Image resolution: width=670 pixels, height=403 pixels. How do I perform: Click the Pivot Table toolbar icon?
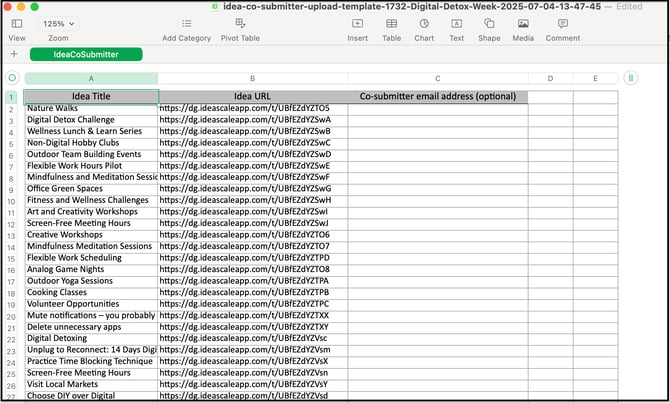[x=239, y=23]
